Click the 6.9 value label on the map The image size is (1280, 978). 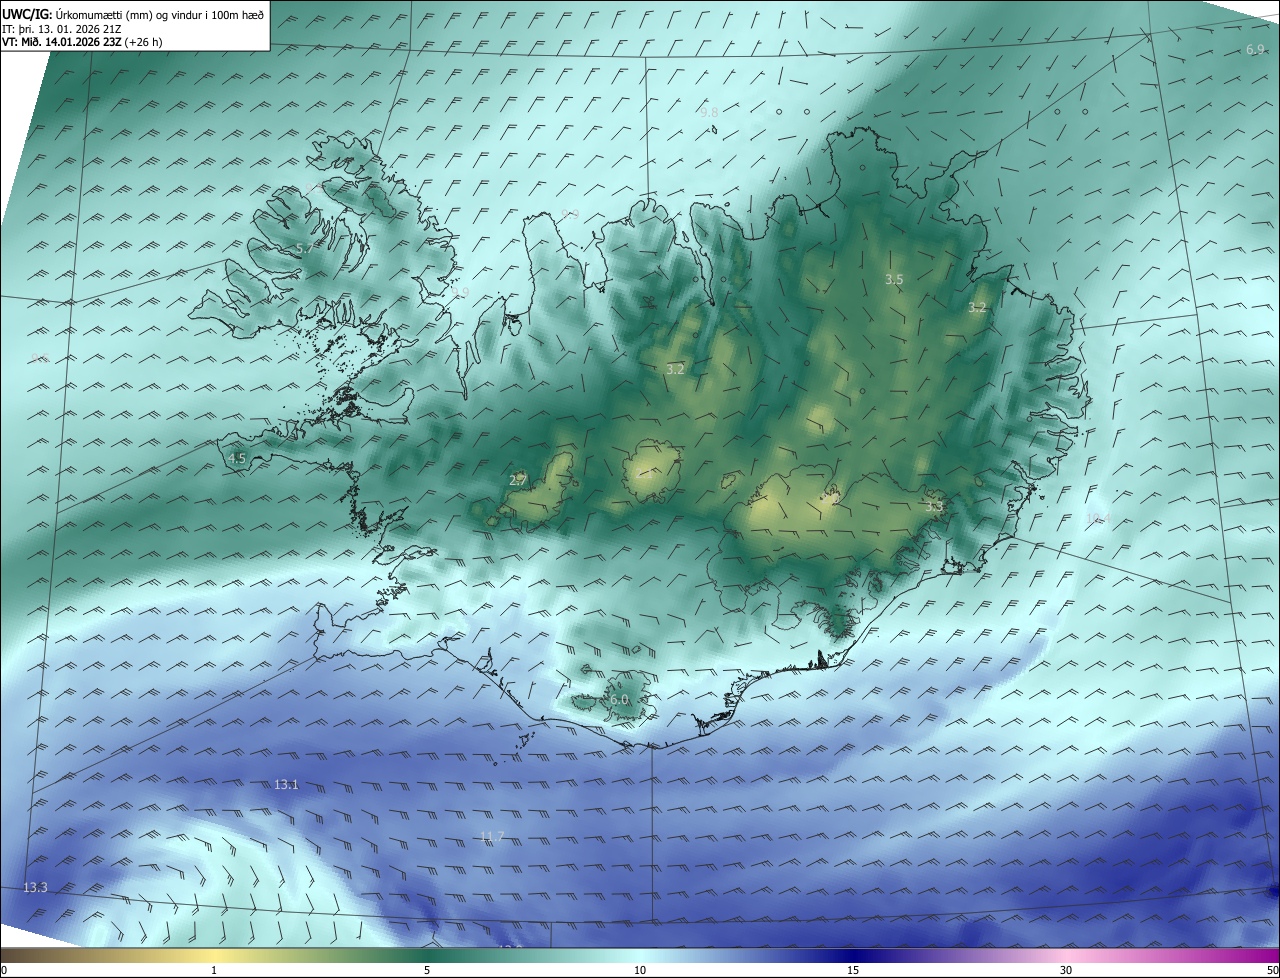point(1255,50)
